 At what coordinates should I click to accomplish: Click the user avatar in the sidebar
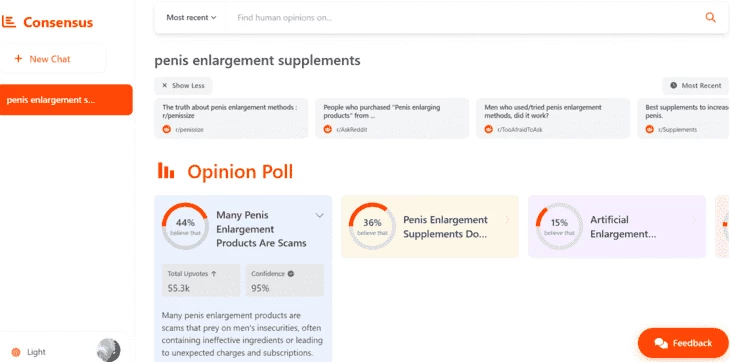pos(108,350)
